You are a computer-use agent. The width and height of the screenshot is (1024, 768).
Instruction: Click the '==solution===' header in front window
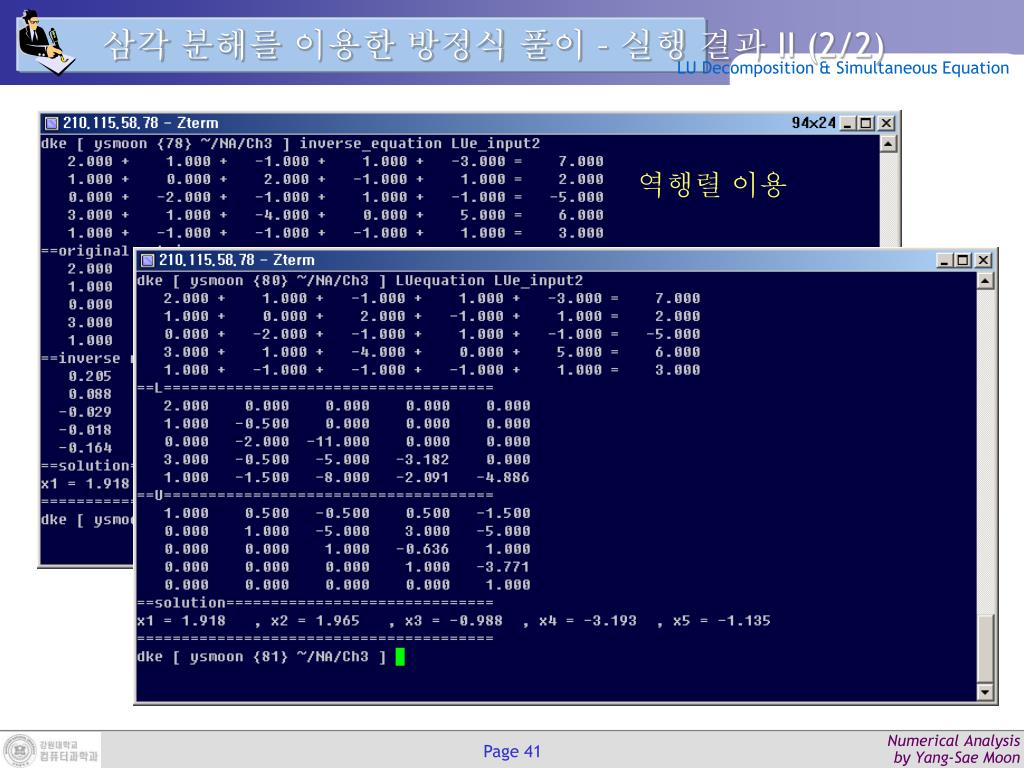(x=315, y=602)
